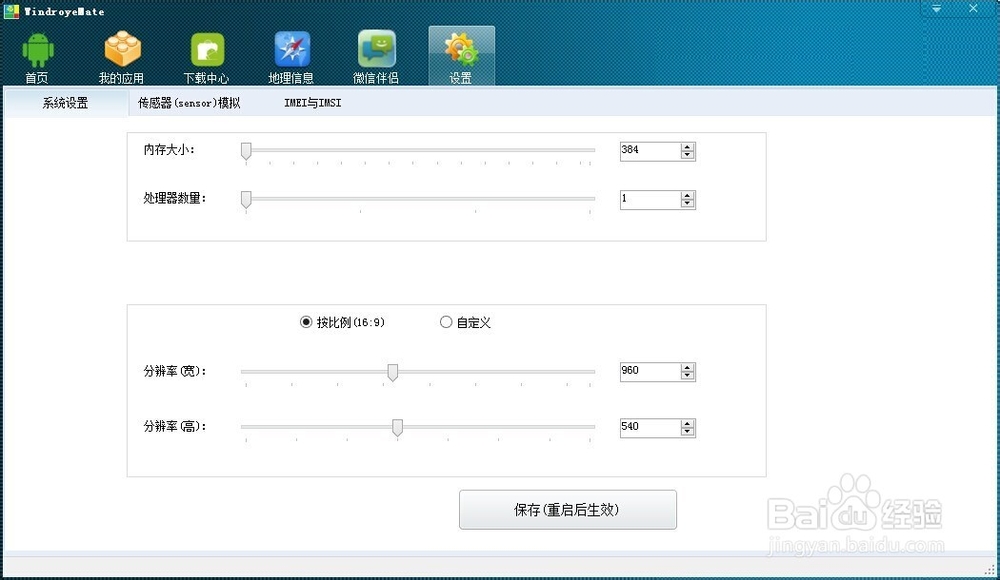Screen dimensions: 1000x580
Task: Decrease processor count with down arrow
Action: point(687,204)
